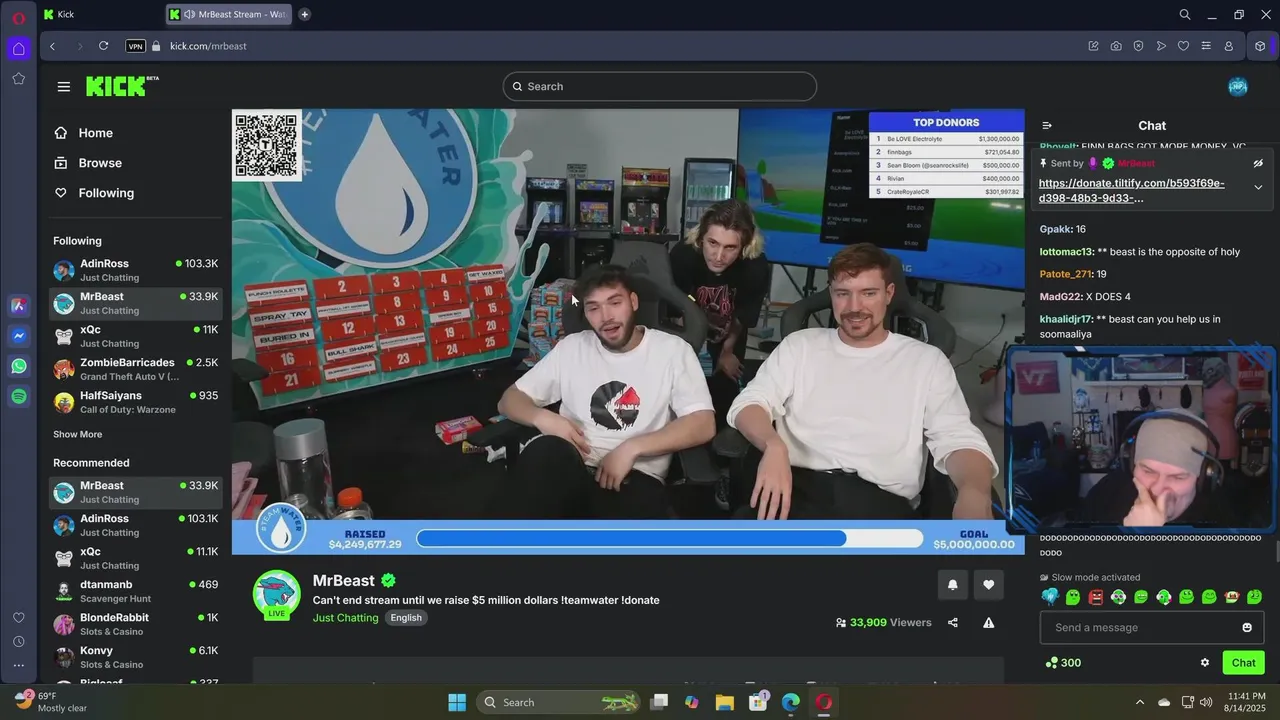Search open tabs with magnifier icon
1280x720 pixels.
pos(1185,14)
